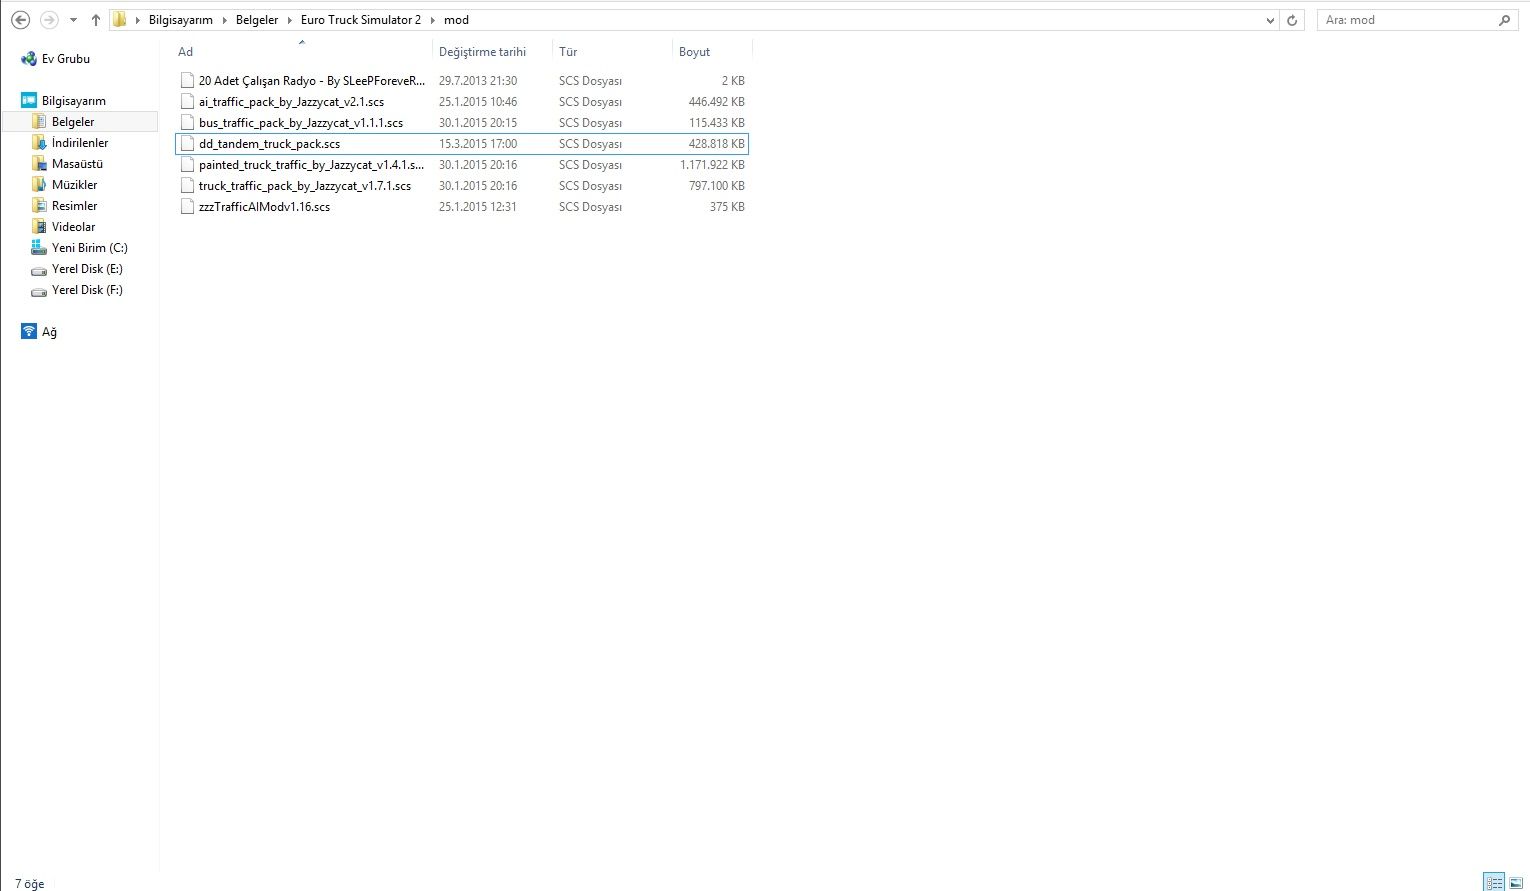Click the İndirilenler downloads folder icon
The image size is (1530, 891).
tap(39, 143)
